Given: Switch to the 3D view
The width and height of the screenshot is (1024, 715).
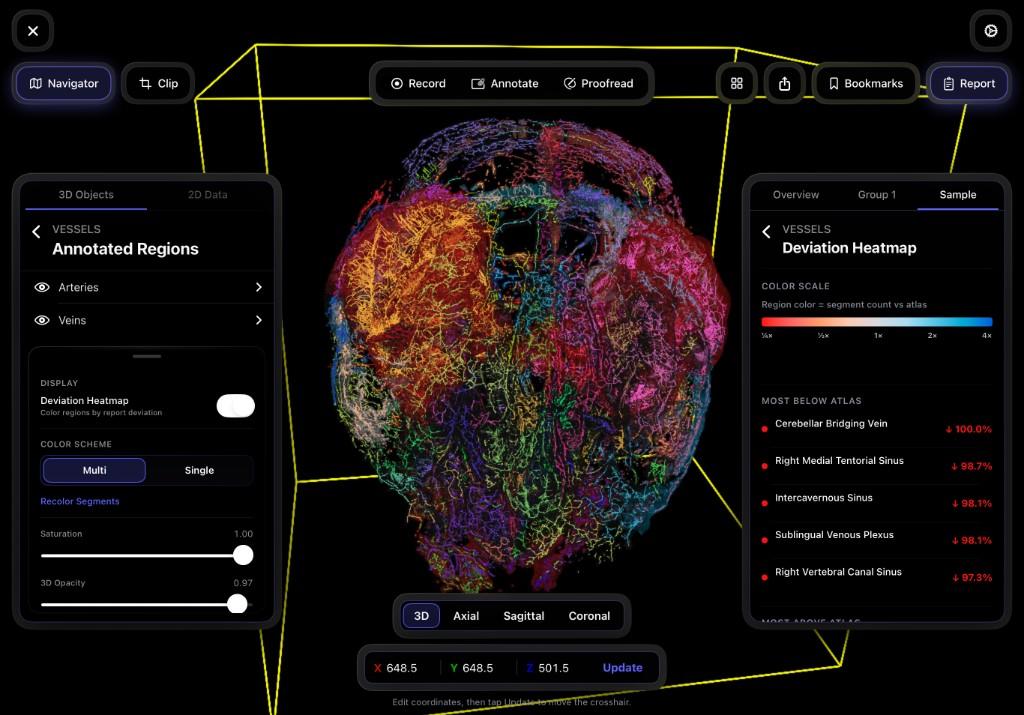Looking at the screenshot, I should tap(421, 616).
